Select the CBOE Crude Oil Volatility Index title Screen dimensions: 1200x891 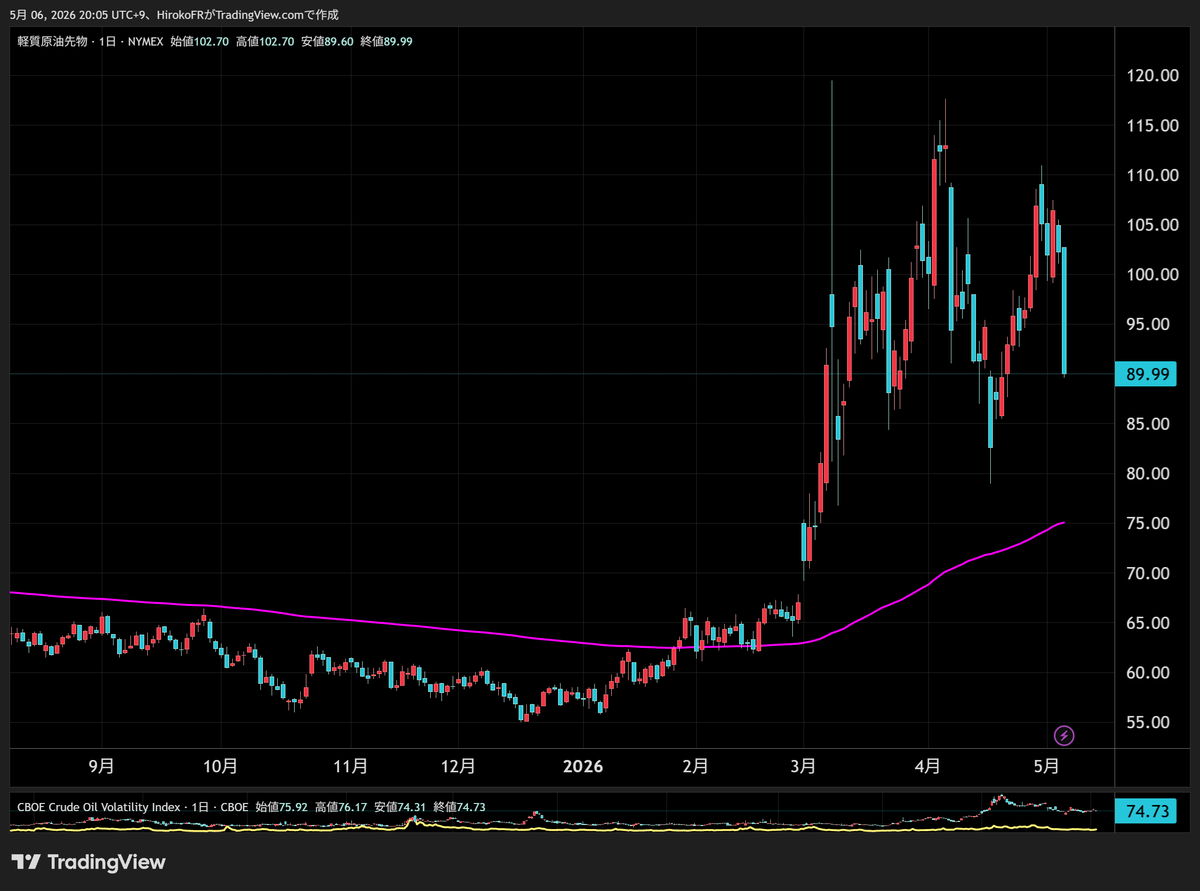[100, 807]
